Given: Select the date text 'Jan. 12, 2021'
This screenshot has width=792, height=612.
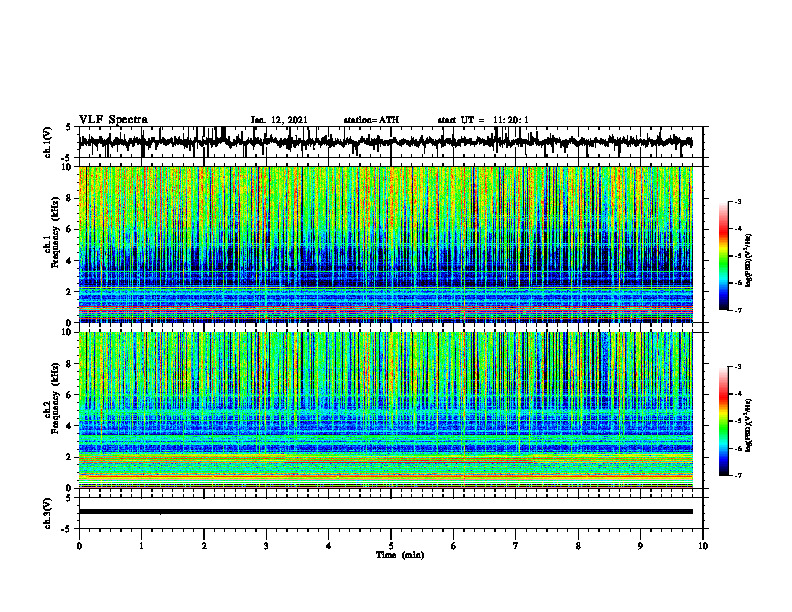Looking at the screenshot, I should [279, 120].
